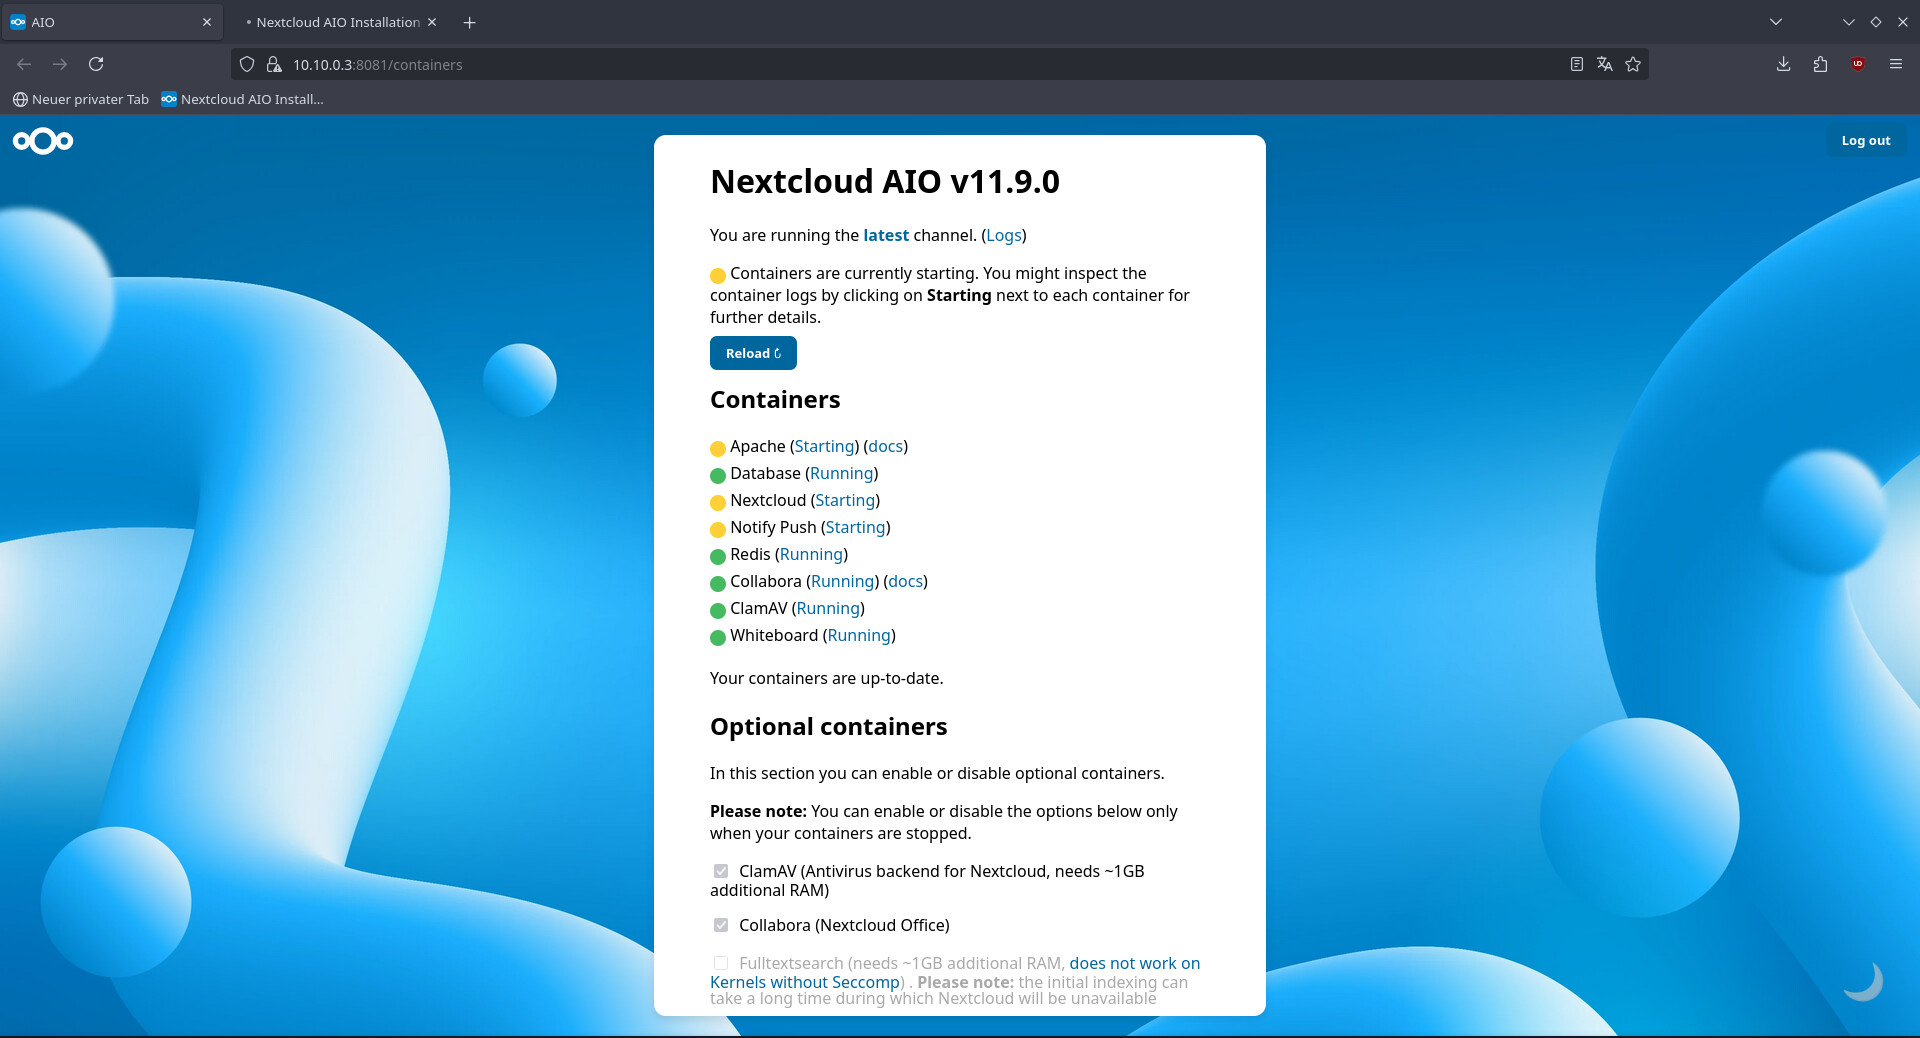Click the URL address bar field

coord(900,64)
